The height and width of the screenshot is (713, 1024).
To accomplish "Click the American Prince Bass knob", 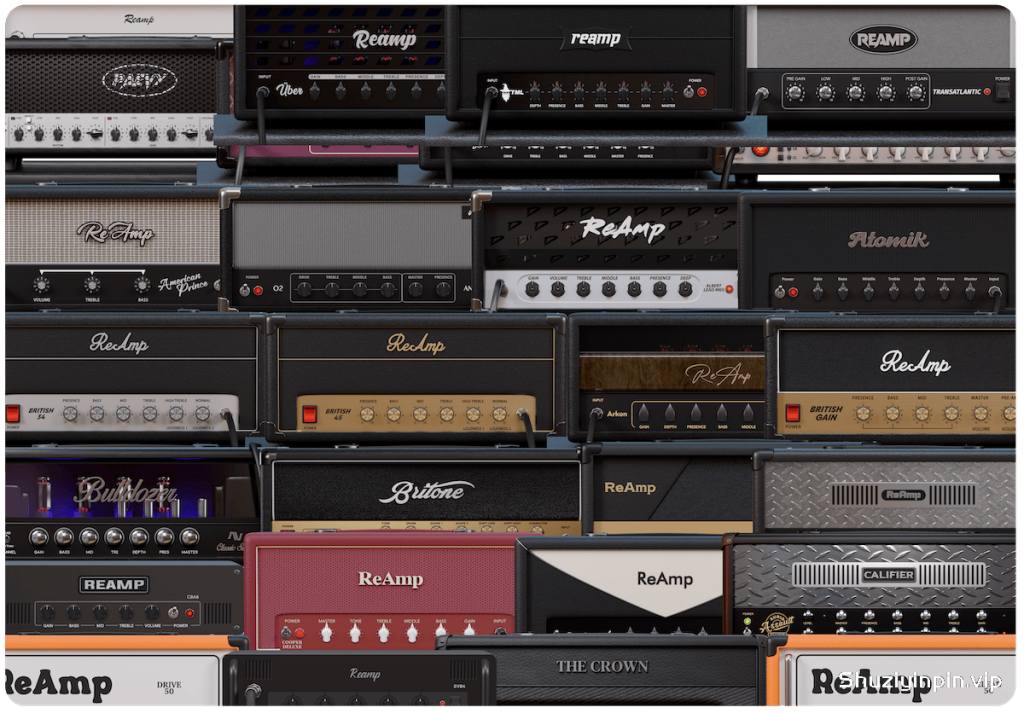I will point(142,285).
